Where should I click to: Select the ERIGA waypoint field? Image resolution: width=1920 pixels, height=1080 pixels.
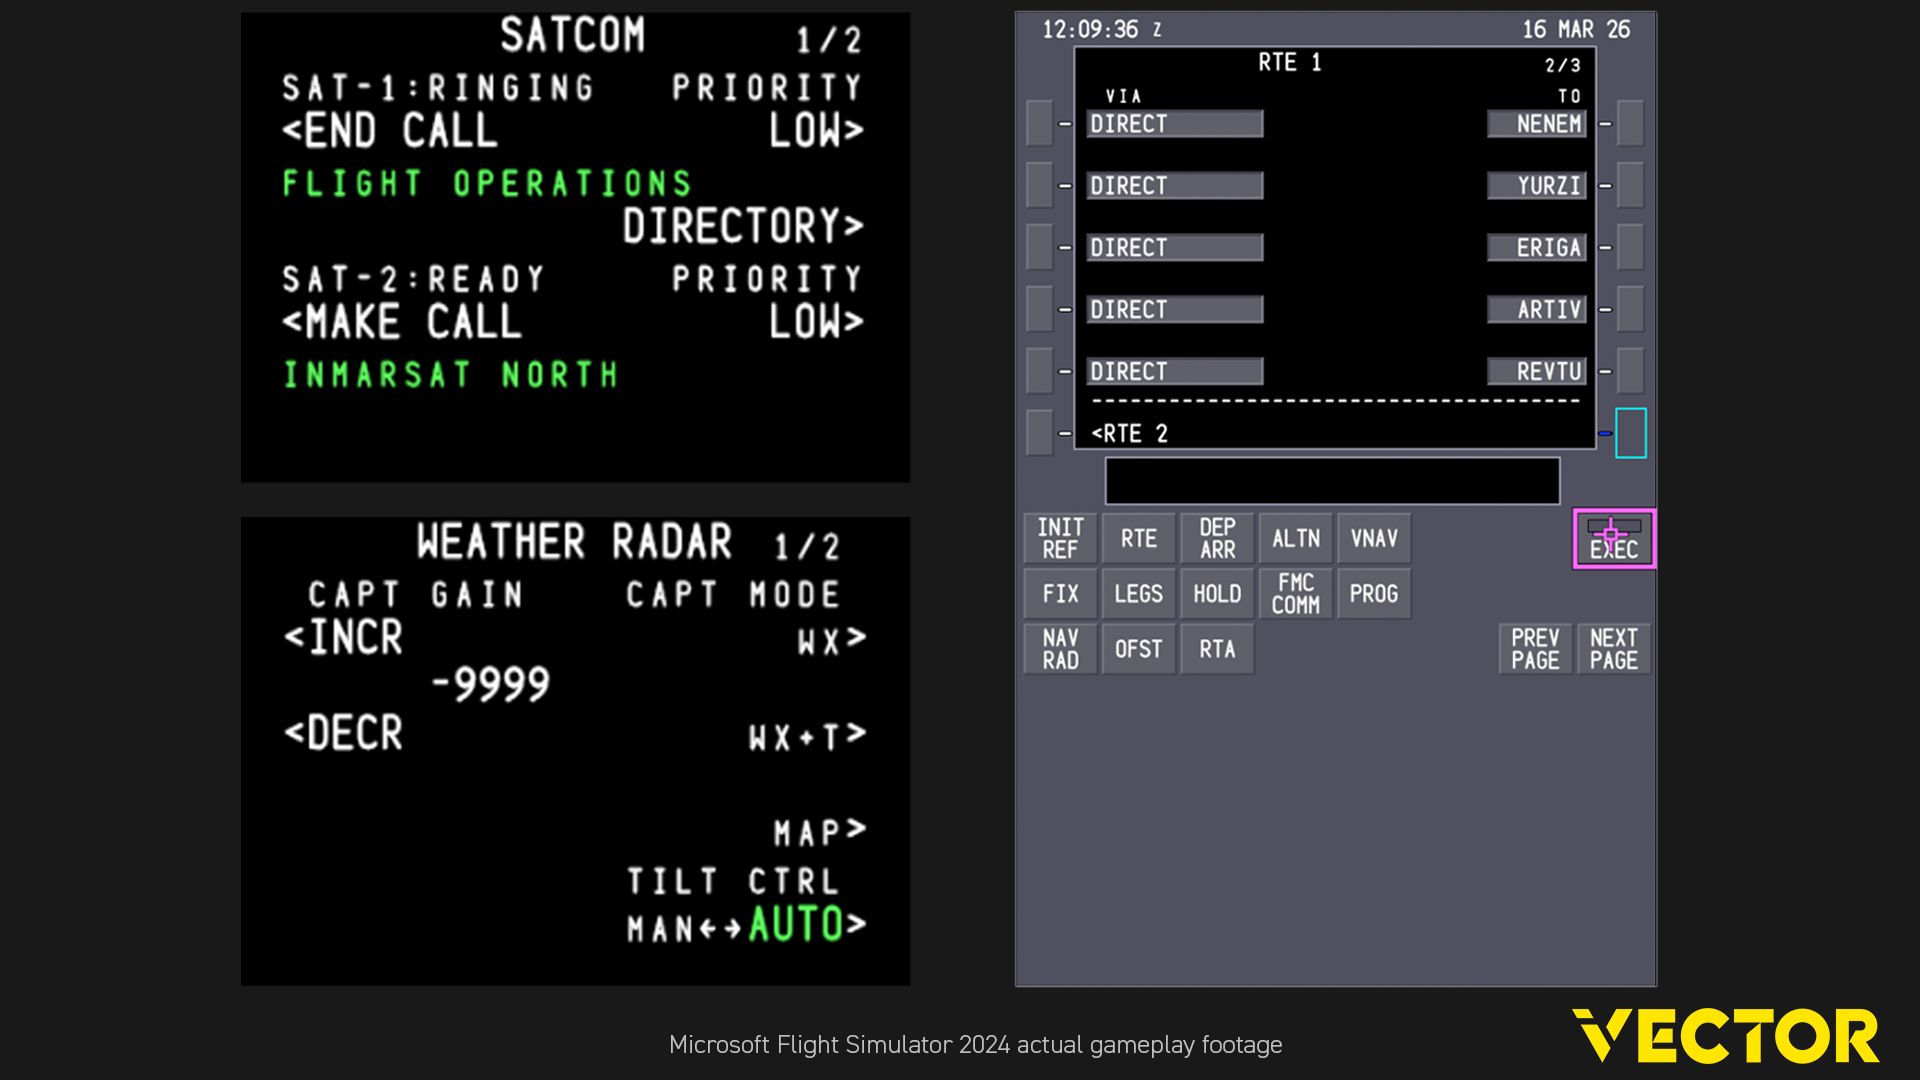point(1537,248)
